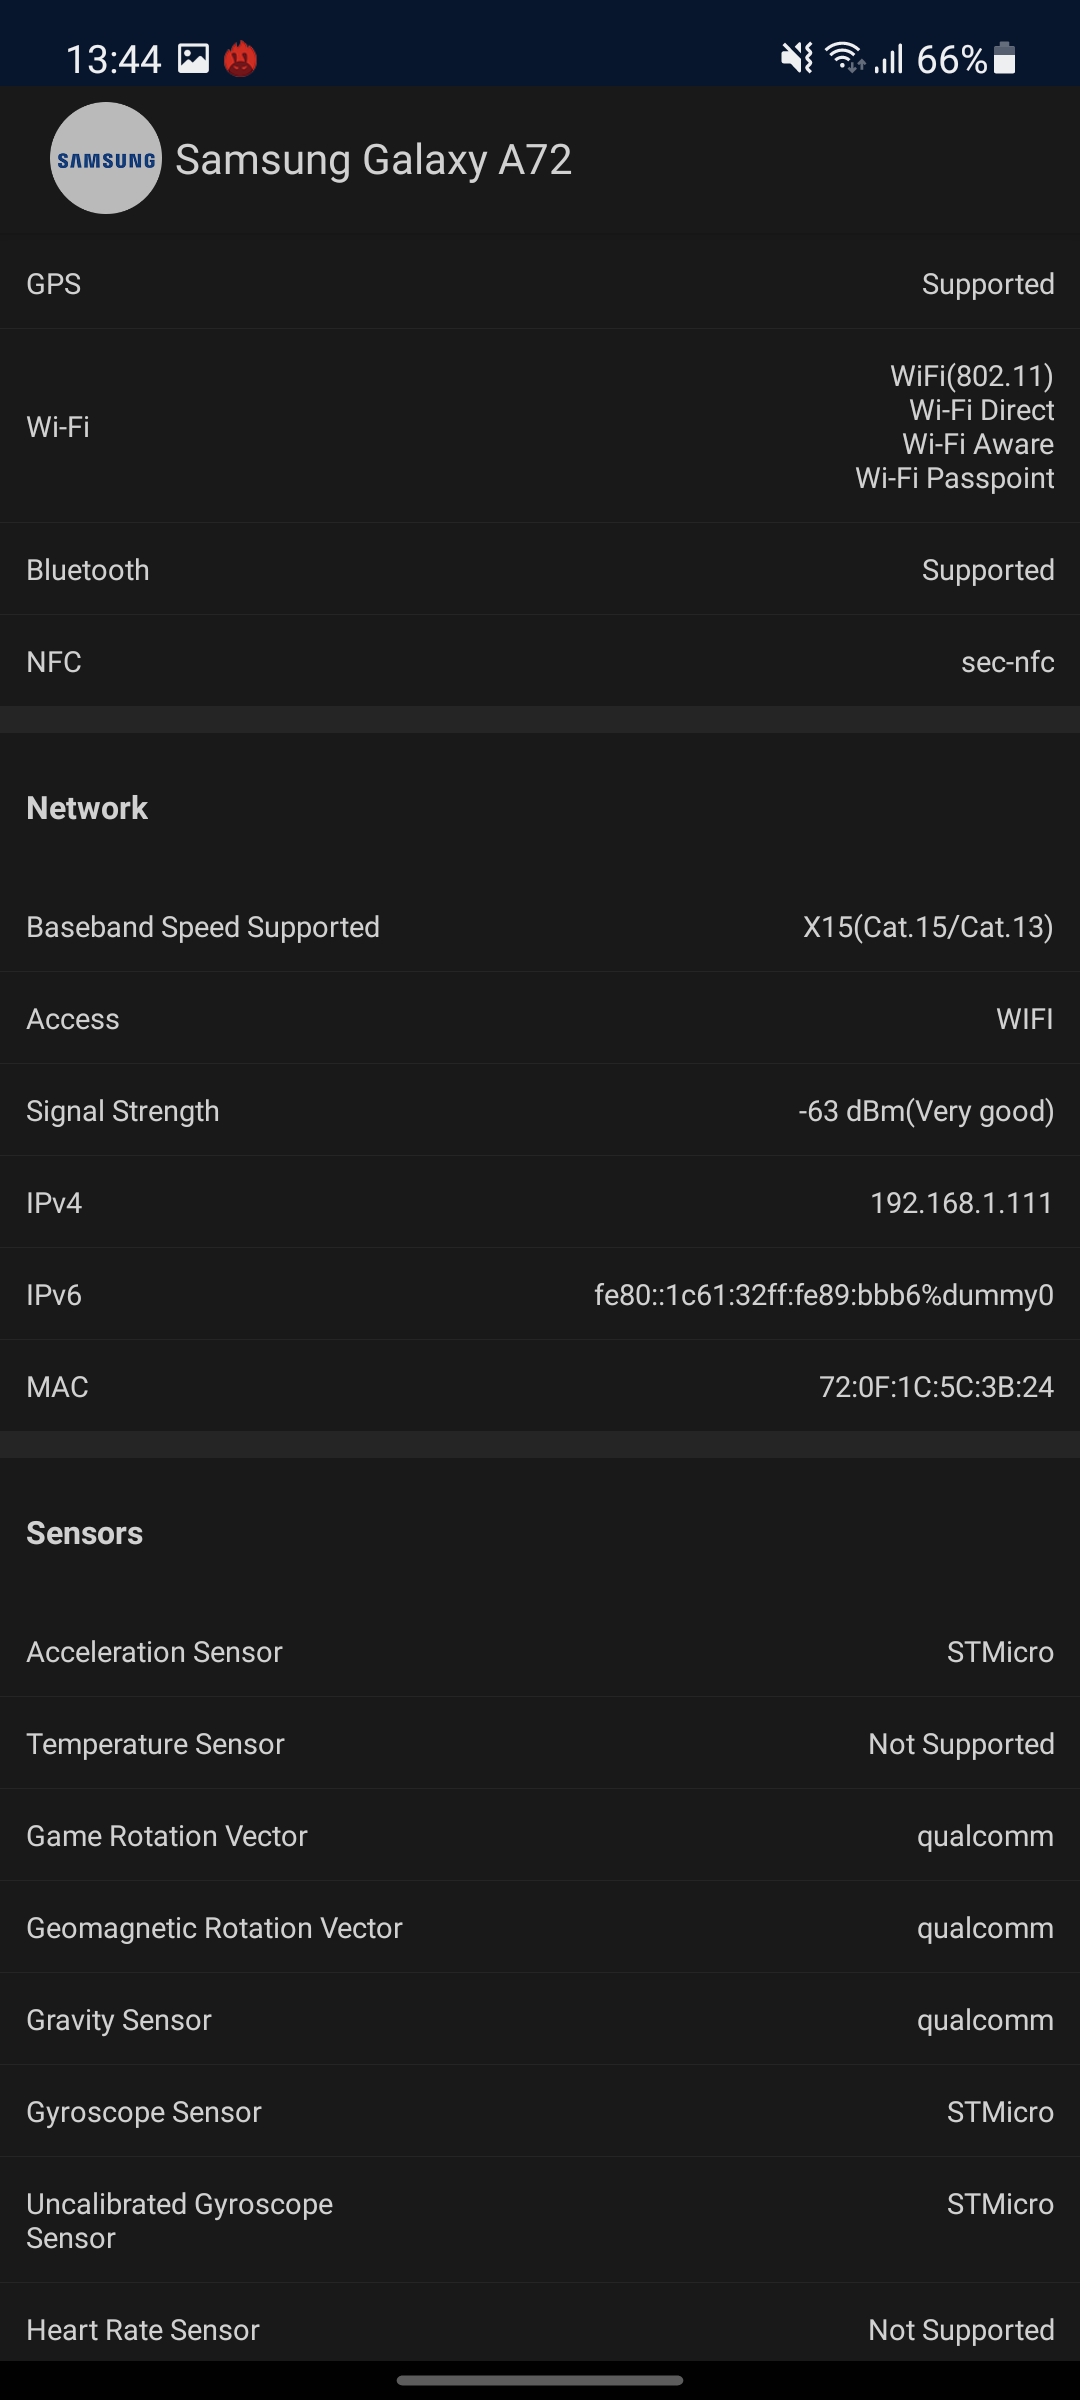Tap the gallery image status icon
This screenshot has width=1080, height=2400.
point(193,59)
